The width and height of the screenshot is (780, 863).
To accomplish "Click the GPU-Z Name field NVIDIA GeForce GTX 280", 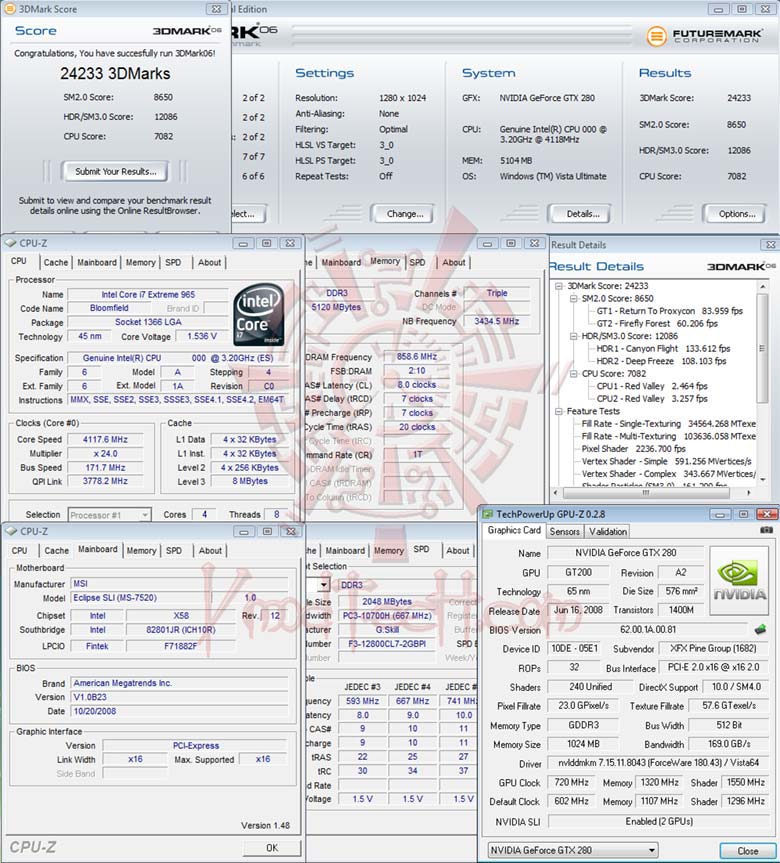I will (626, 553).
